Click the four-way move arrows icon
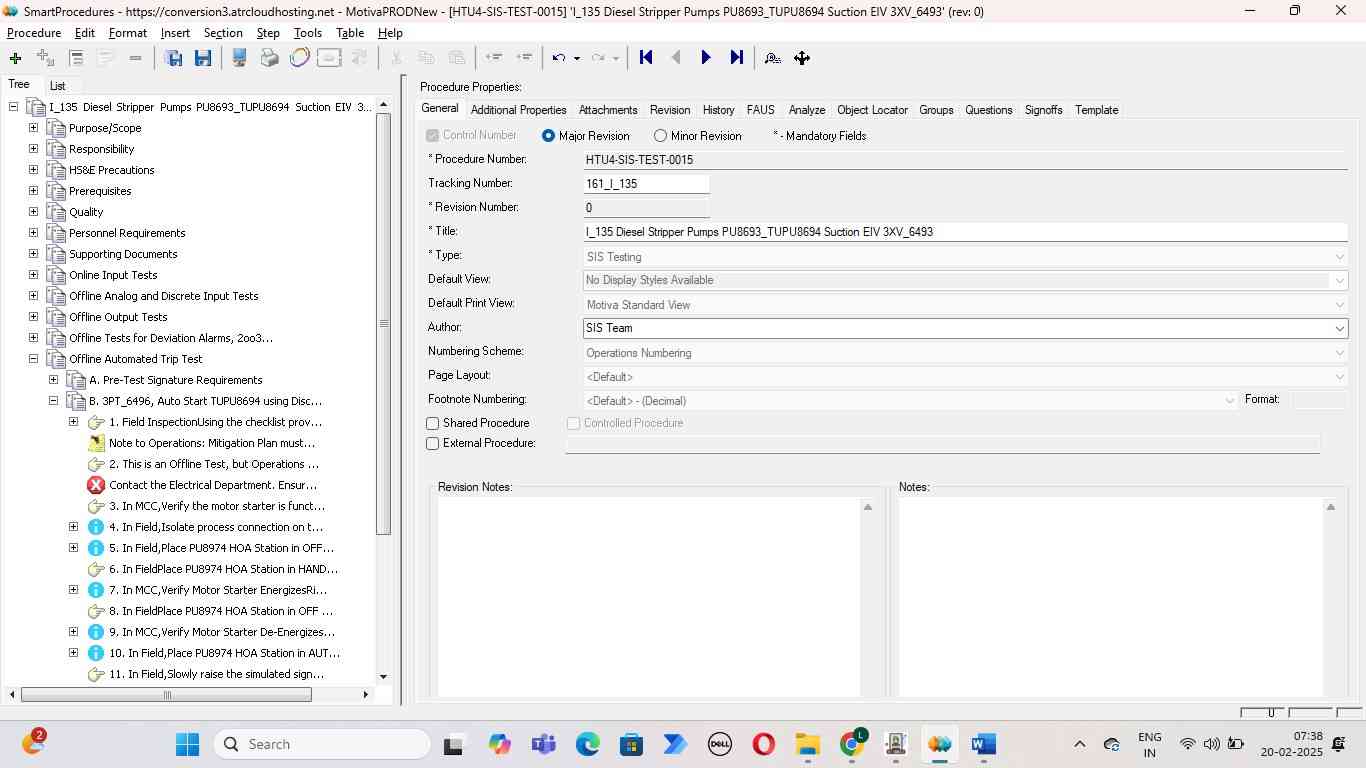Screen dimensions: 1366x768 point(802,58)
